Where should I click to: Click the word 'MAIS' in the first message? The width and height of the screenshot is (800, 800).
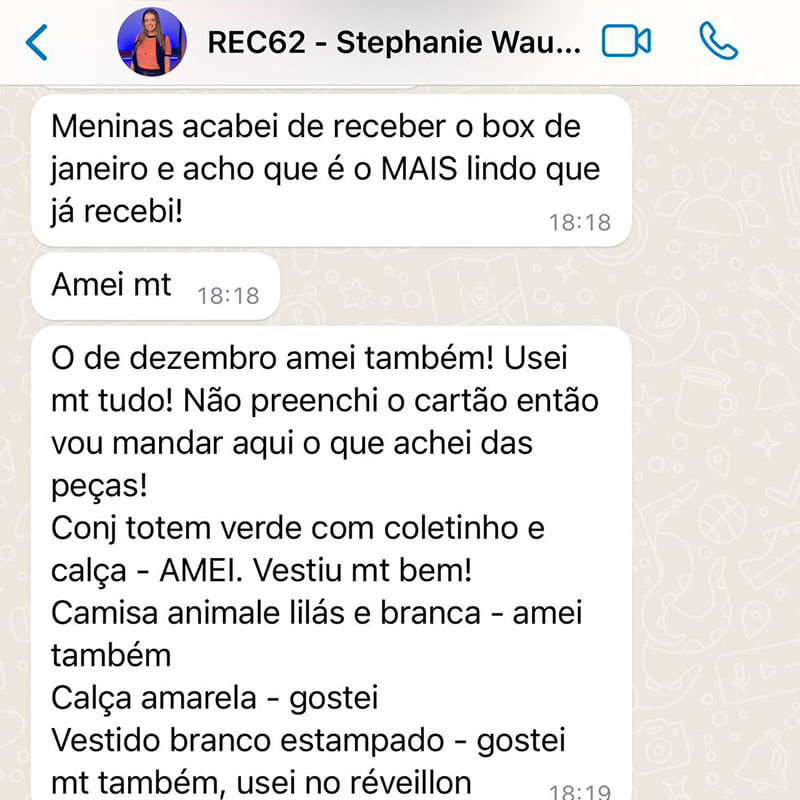419,169
